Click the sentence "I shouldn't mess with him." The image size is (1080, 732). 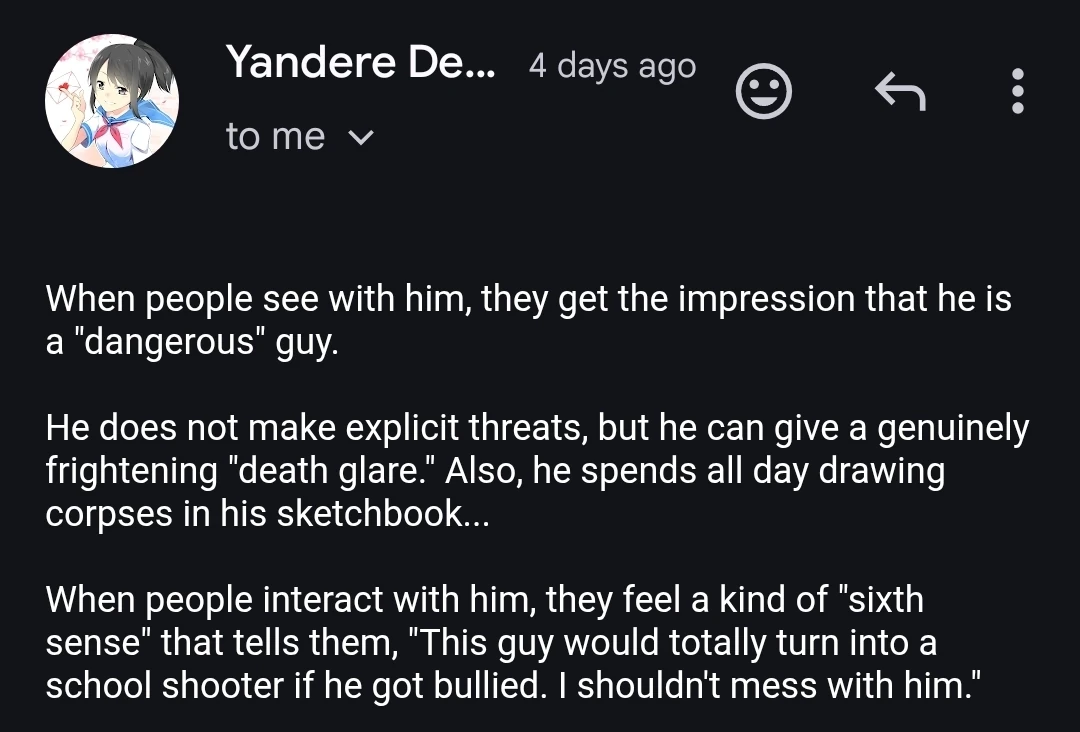[777, 685]
